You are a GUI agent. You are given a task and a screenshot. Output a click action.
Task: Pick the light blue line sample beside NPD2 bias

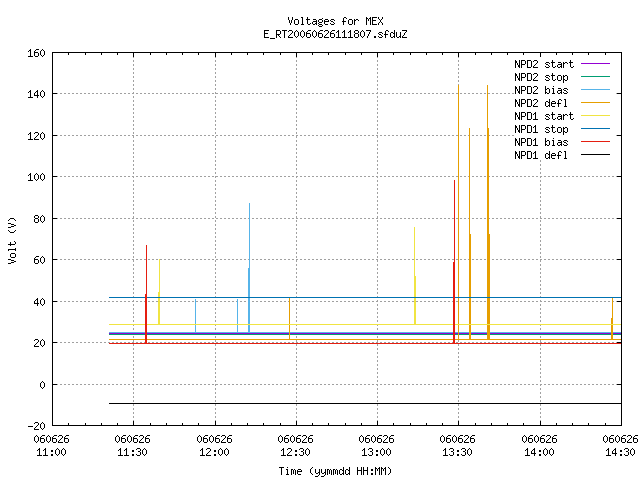tap(595, 89)
